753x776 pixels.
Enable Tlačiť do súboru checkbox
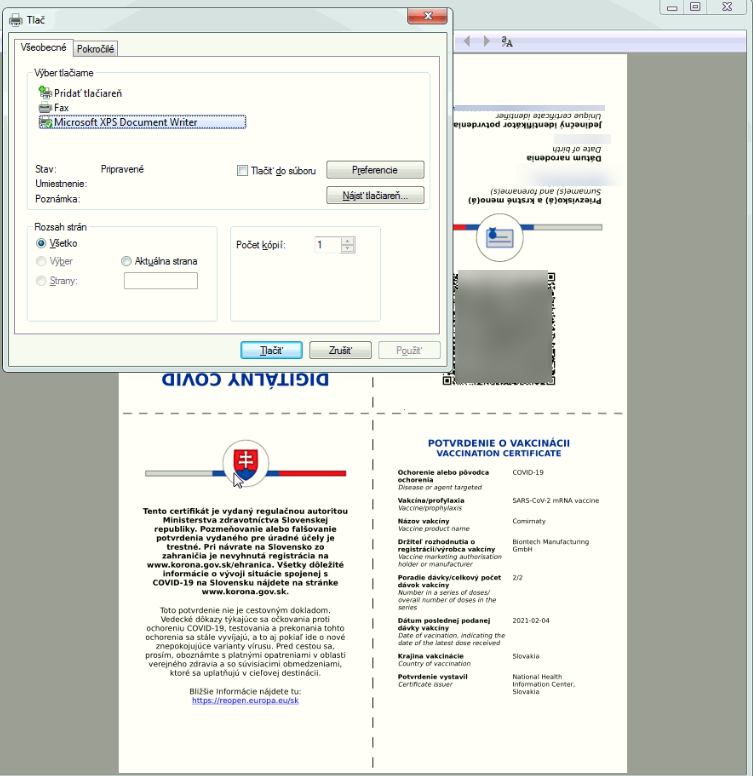[242, 171]
